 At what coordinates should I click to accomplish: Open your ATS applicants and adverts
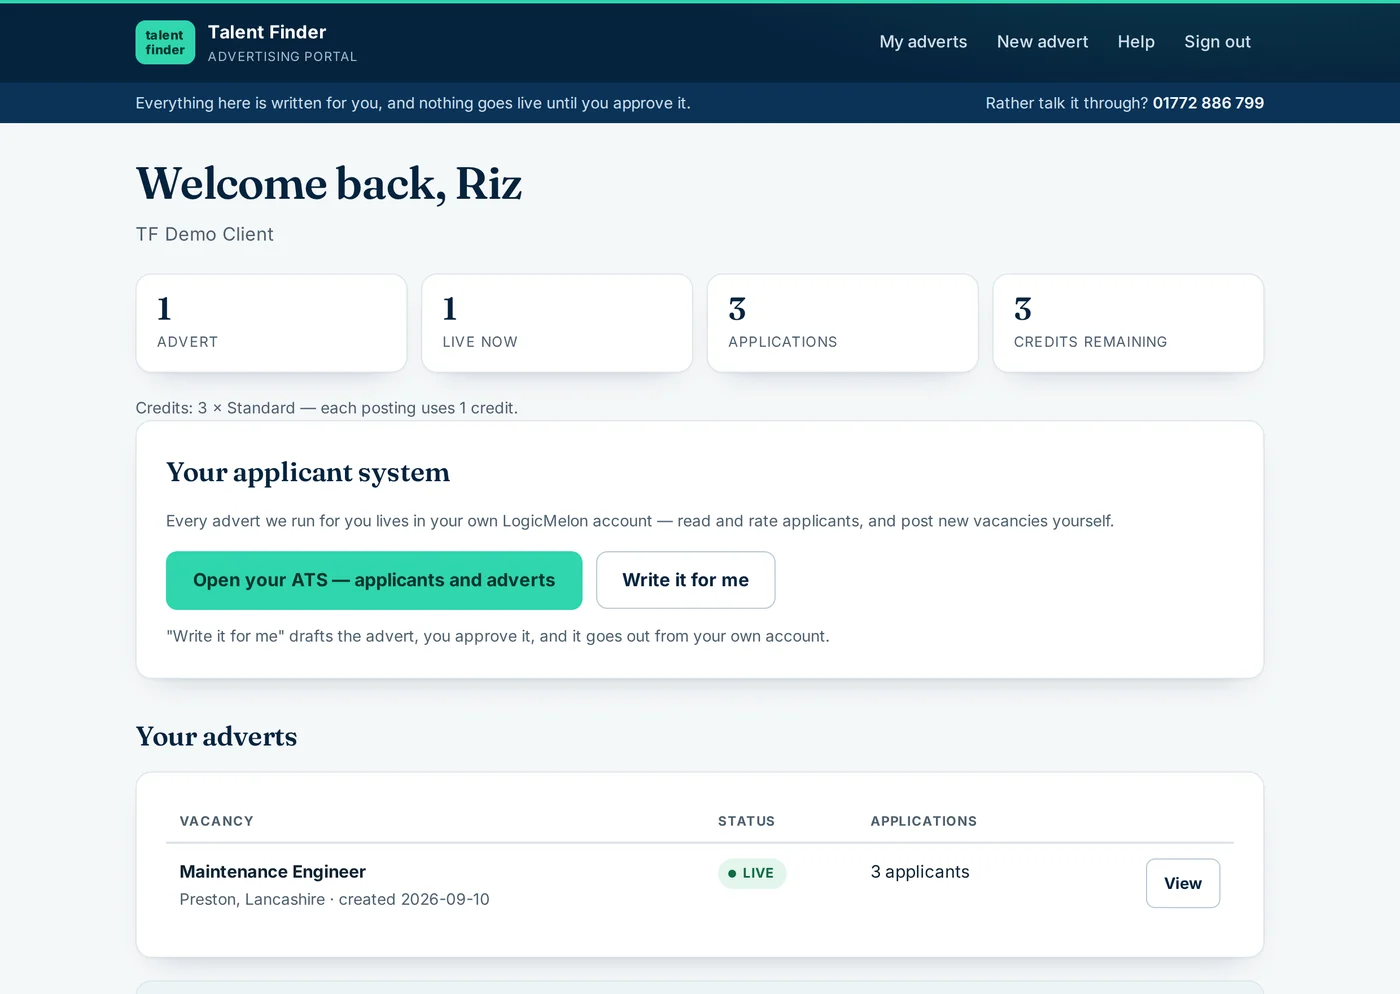point(374,580)
